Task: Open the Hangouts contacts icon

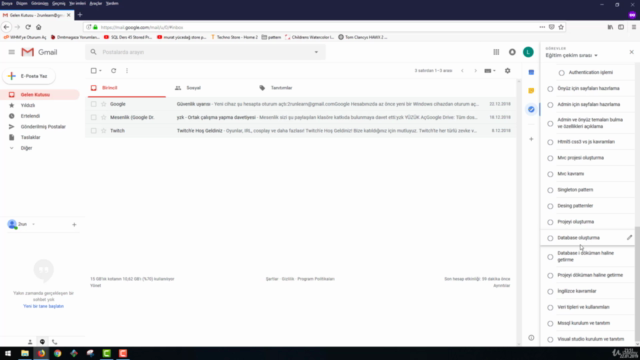Action: click(x=30, y=342)
